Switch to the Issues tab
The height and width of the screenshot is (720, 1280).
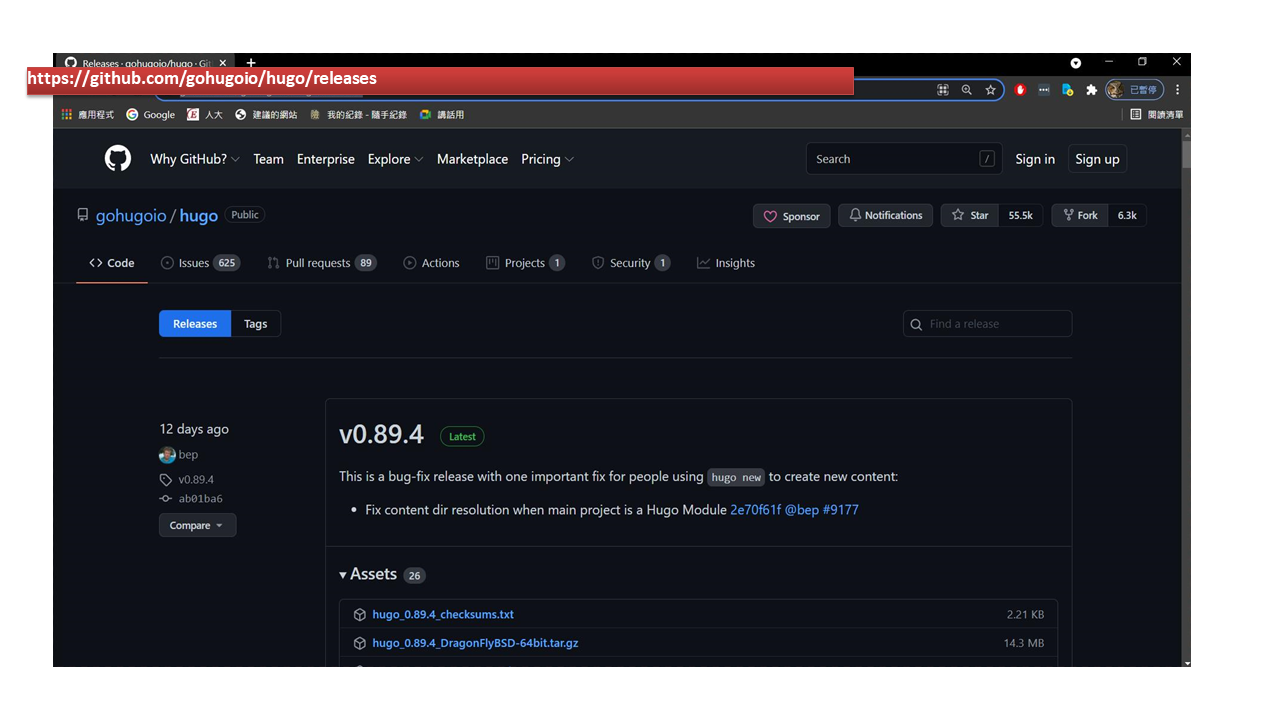pyautogui.click(x=201, y=263)
